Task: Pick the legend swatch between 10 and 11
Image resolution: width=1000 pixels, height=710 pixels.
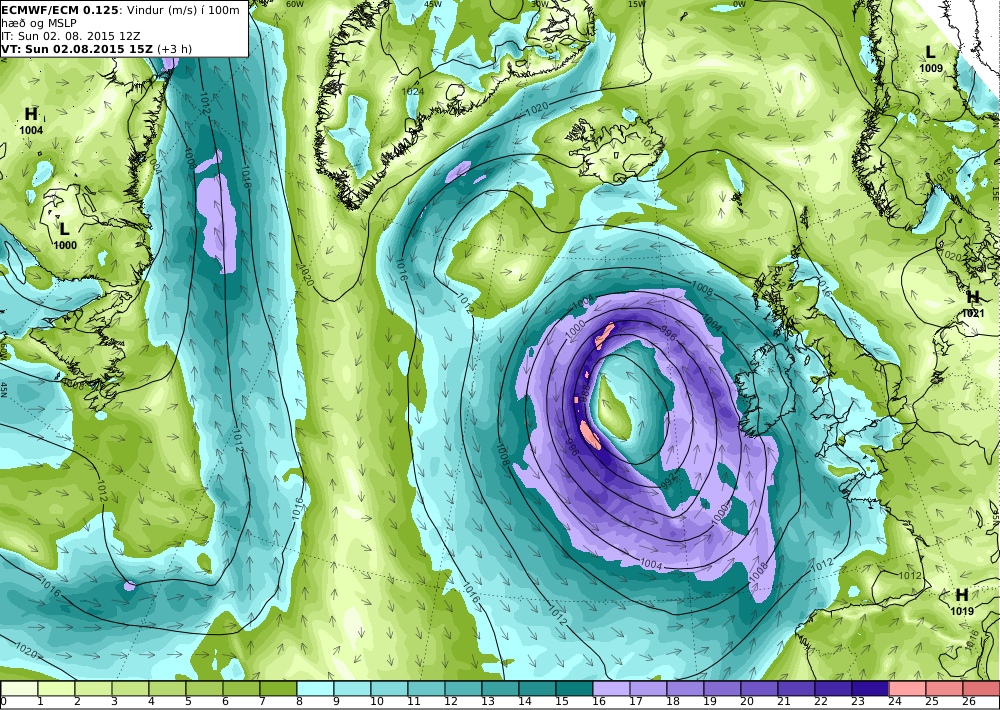Action: click(x=389, y=688)
